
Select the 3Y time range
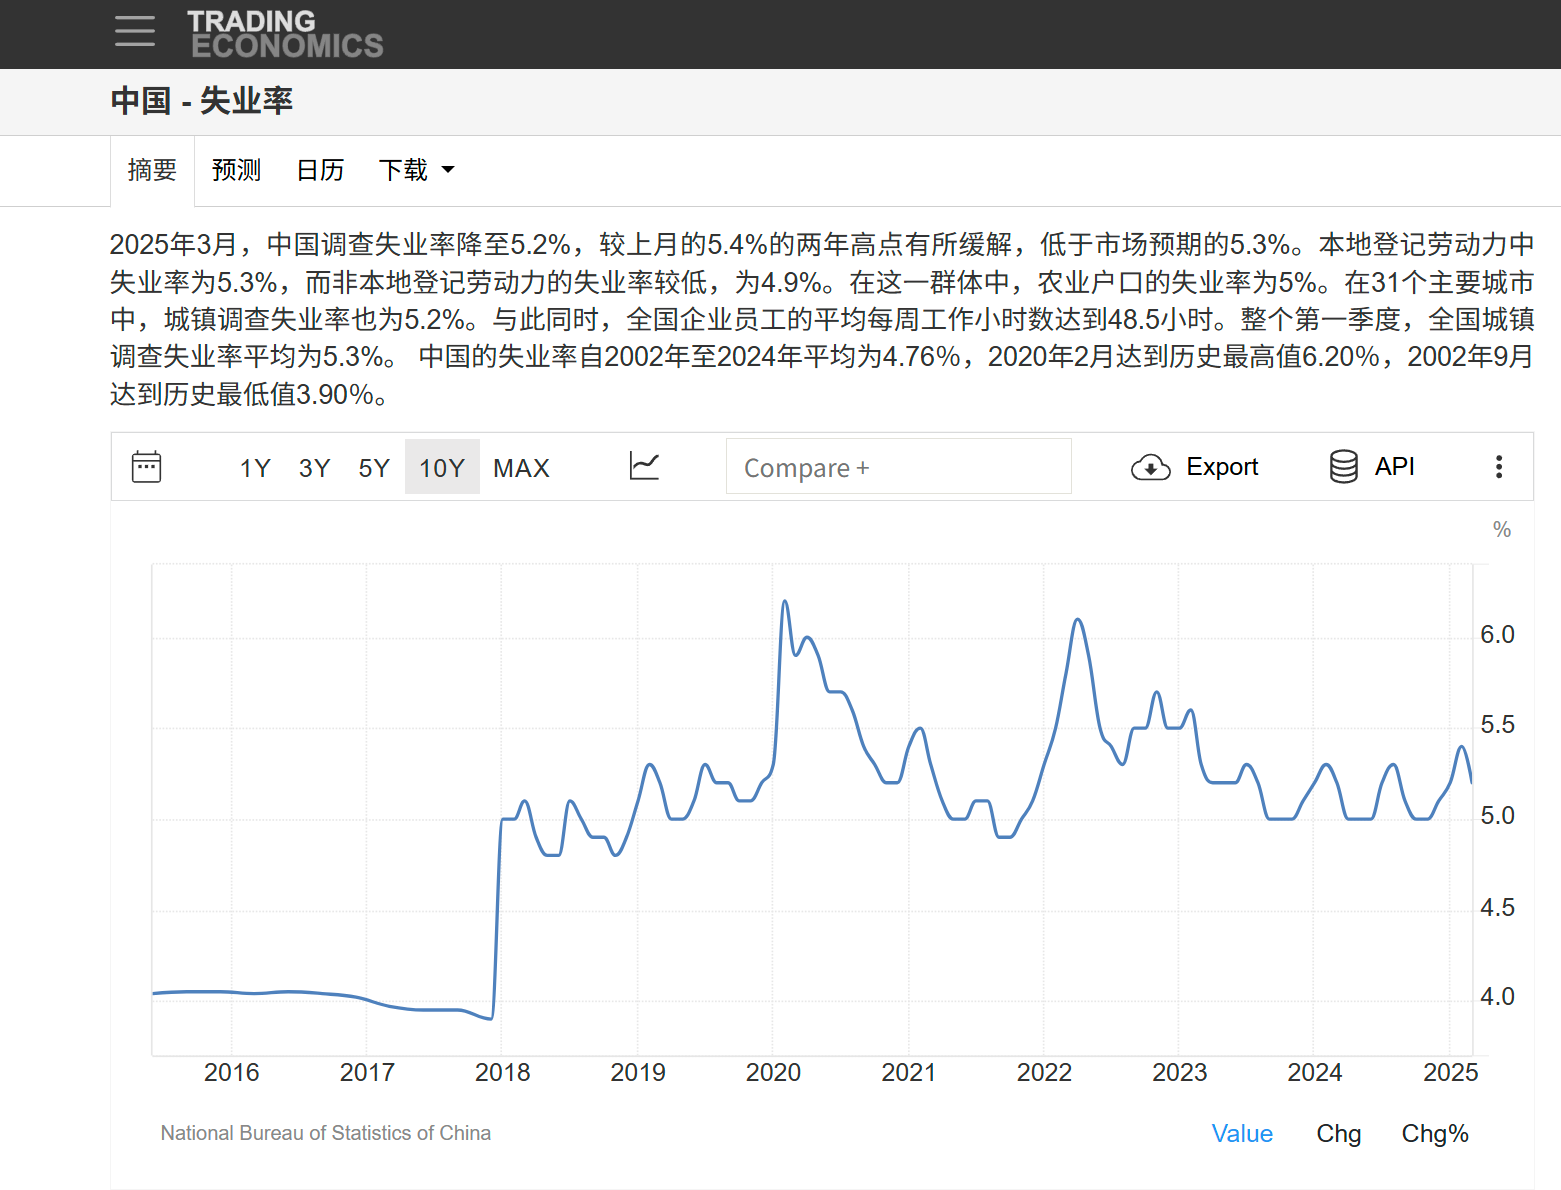coord(314,468)
